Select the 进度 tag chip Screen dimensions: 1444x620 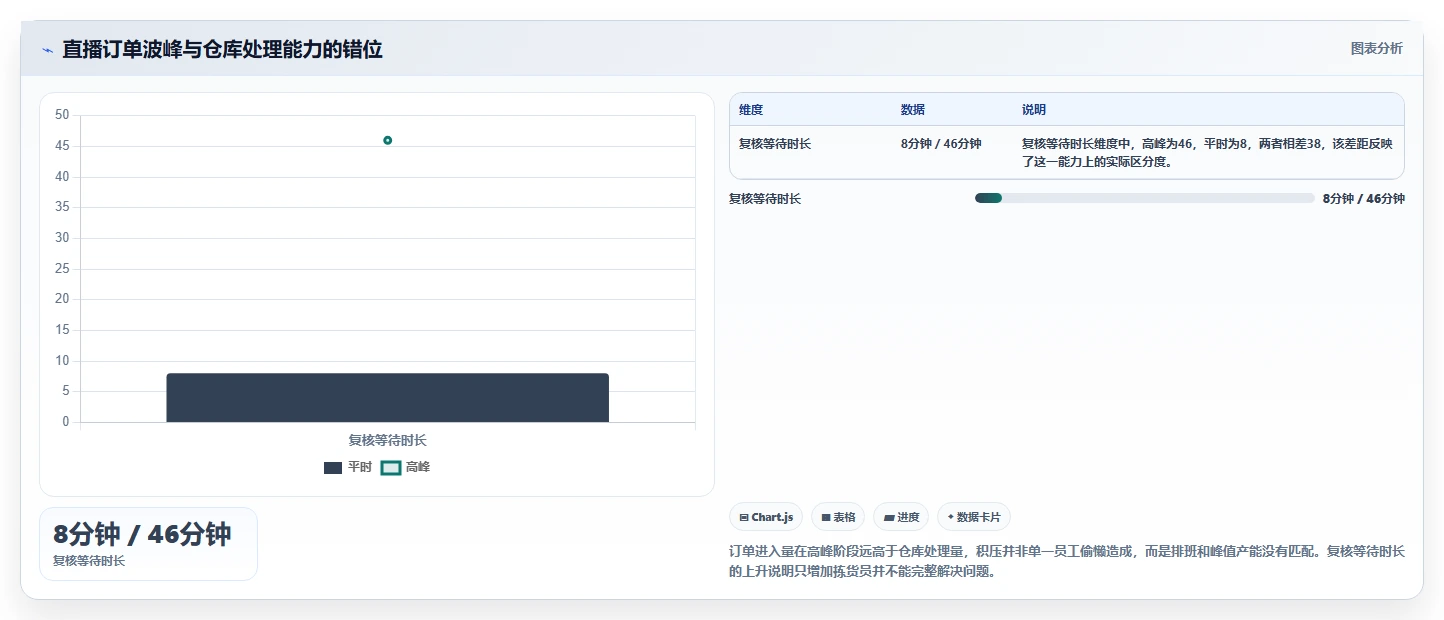(901, 517)
